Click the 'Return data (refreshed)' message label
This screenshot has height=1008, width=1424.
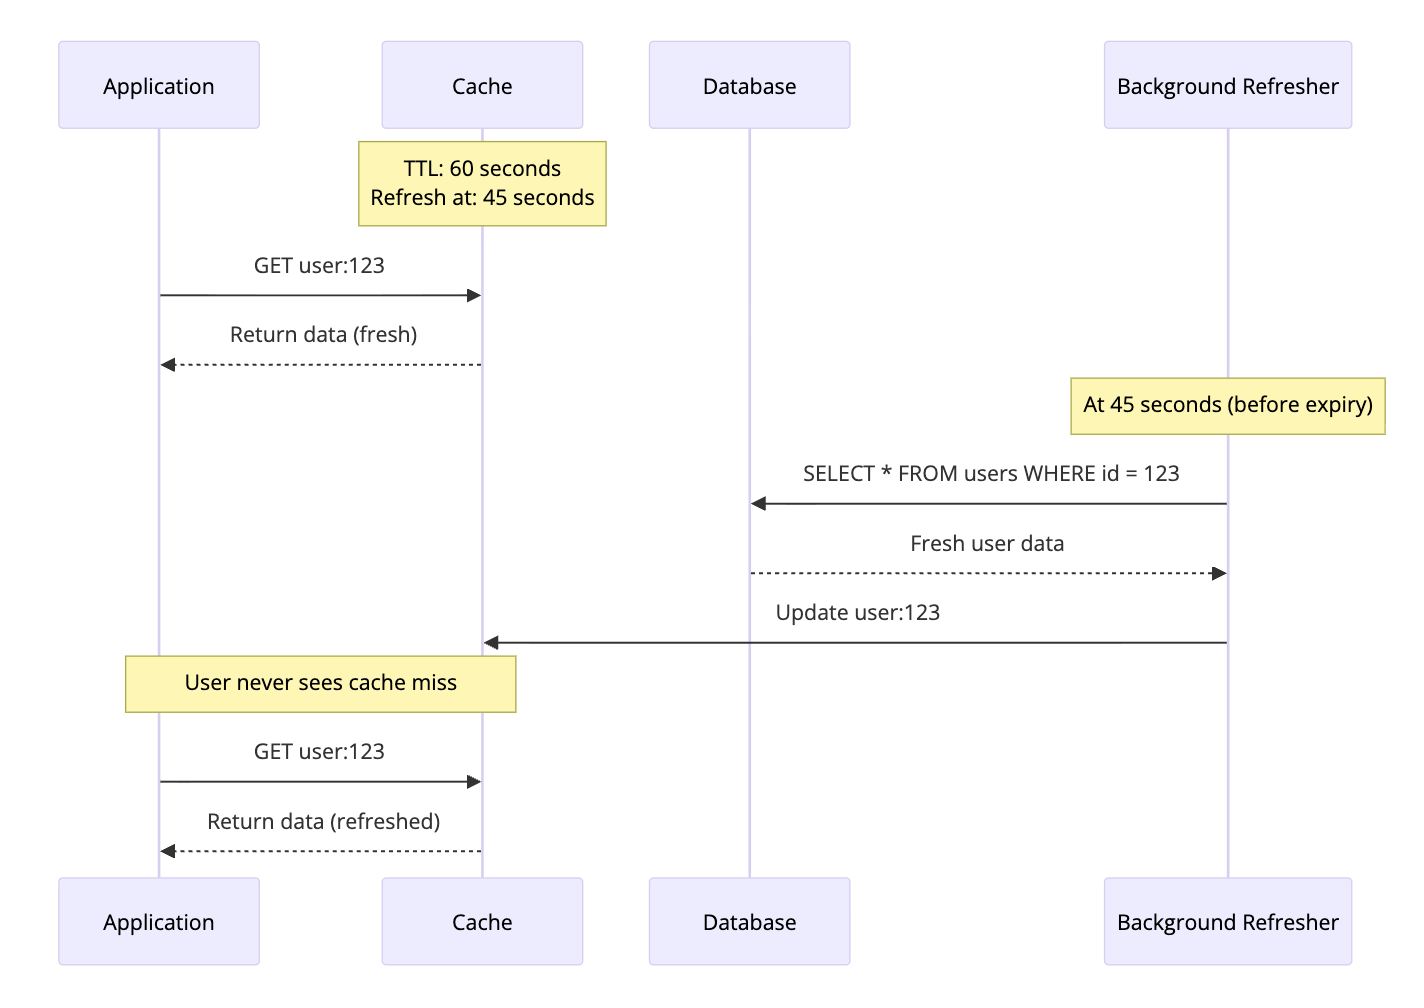tap(323, 821)
